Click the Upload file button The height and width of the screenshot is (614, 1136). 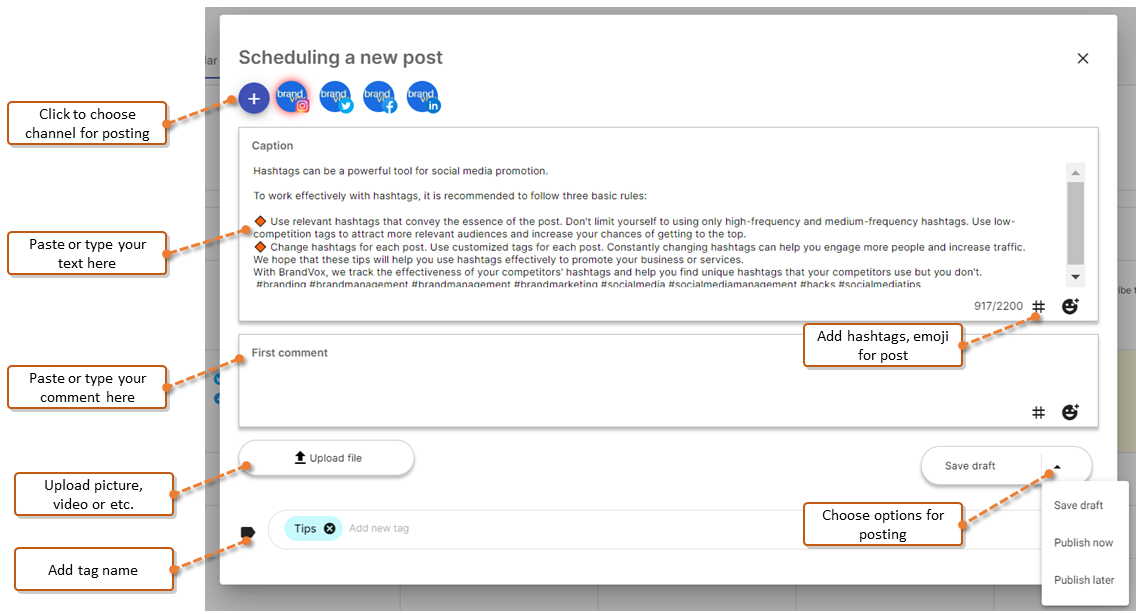coord(326,458)
